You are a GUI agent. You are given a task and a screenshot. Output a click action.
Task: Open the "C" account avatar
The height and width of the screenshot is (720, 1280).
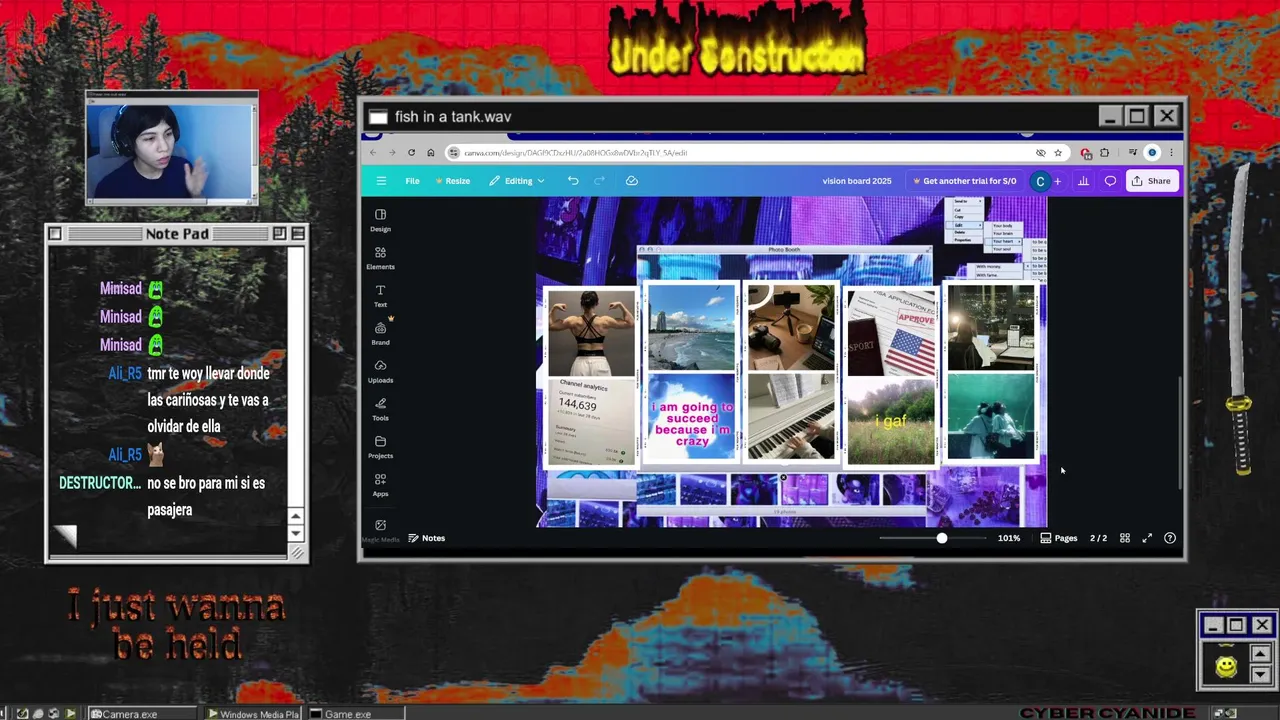coord(1040,181)
